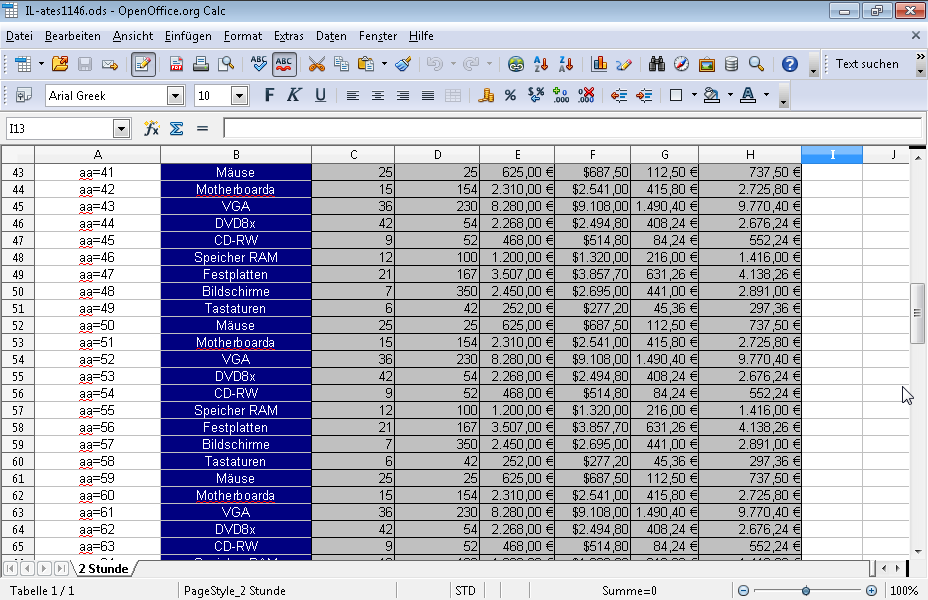Click the formula input line
This screenshot has height=600, width=928.
coord(572,128)
